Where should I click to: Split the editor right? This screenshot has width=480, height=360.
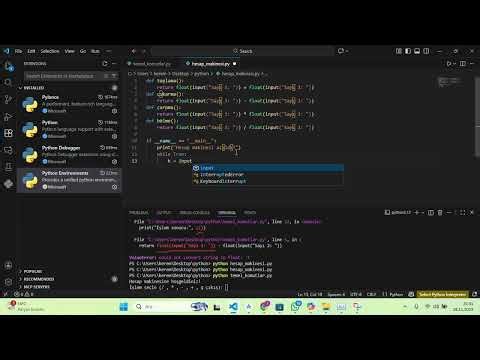[463, 63]
